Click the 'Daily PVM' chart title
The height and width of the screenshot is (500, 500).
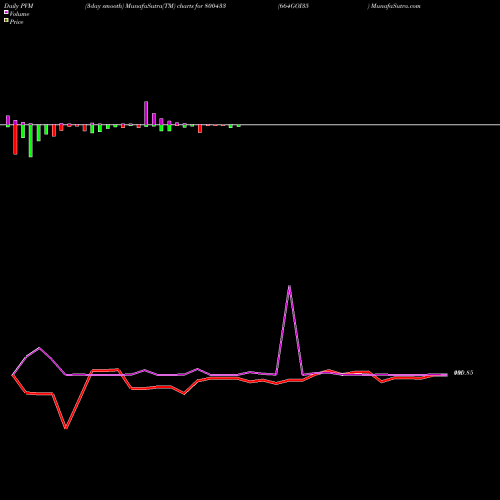19,6
